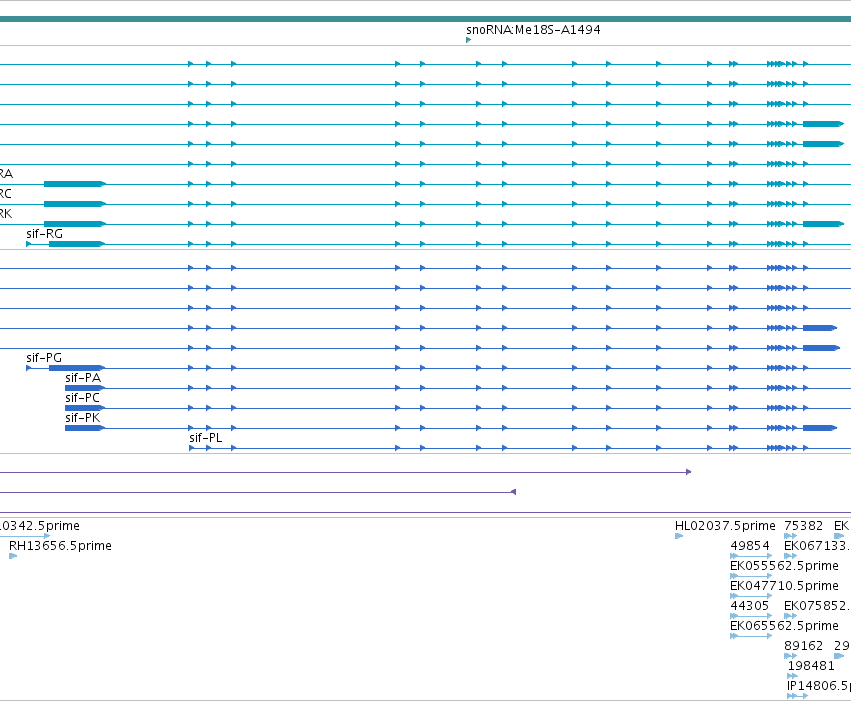Click the thick teal gene span bar at top
The image size is (851, 701).
pos(426,19)
